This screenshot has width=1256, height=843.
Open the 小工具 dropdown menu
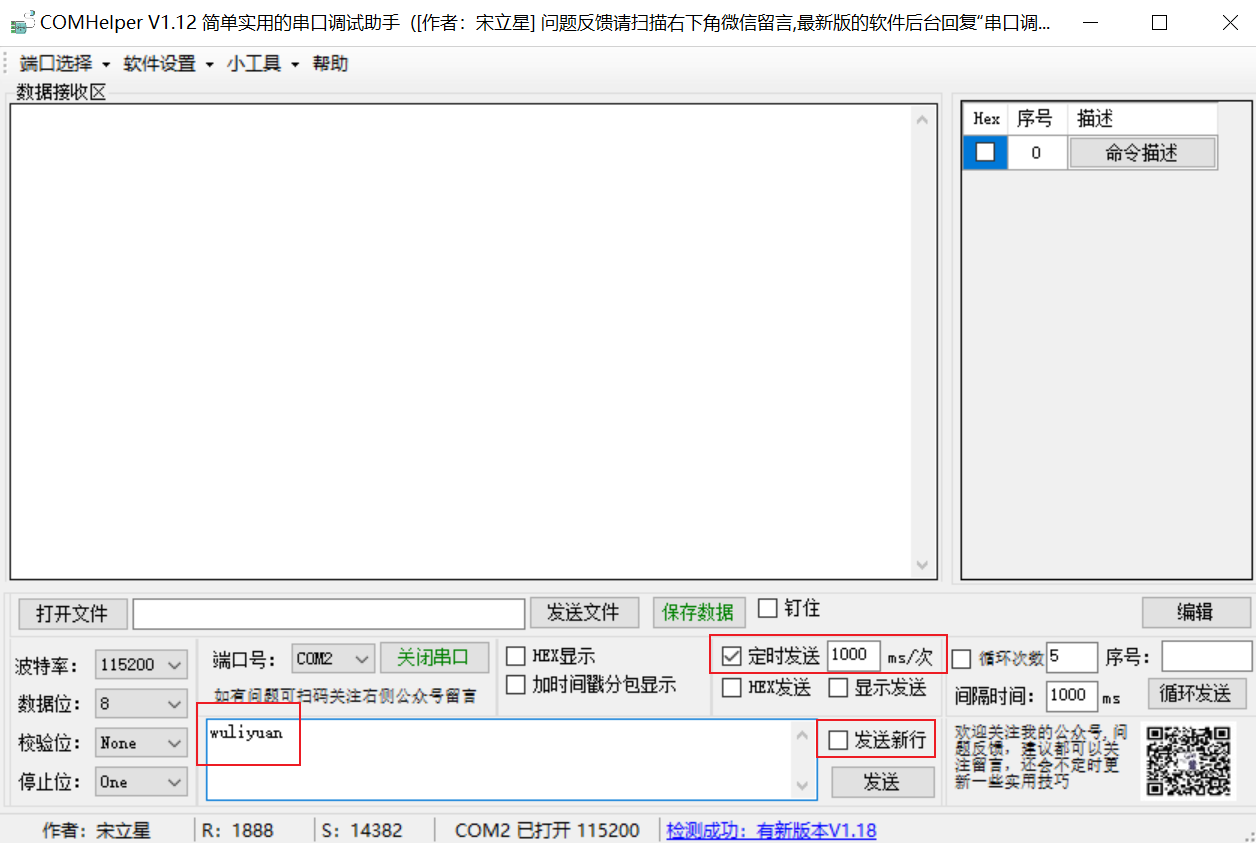point(254,63)
